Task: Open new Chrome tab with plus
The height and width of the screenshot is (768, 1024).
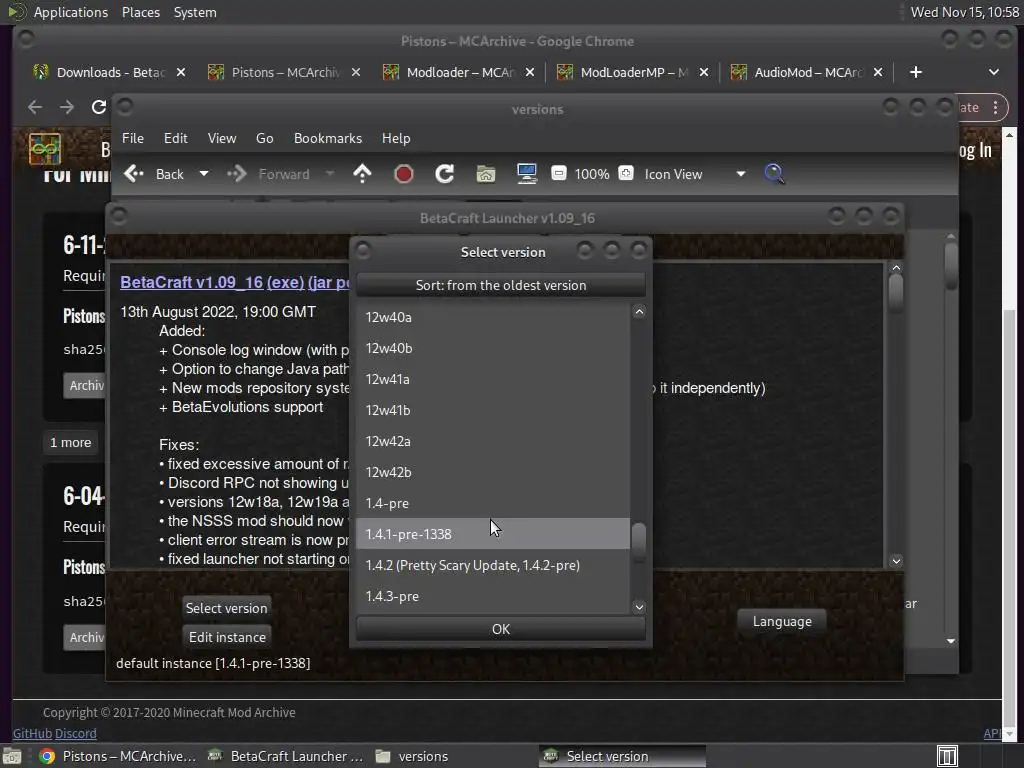Action: [916, 72]
